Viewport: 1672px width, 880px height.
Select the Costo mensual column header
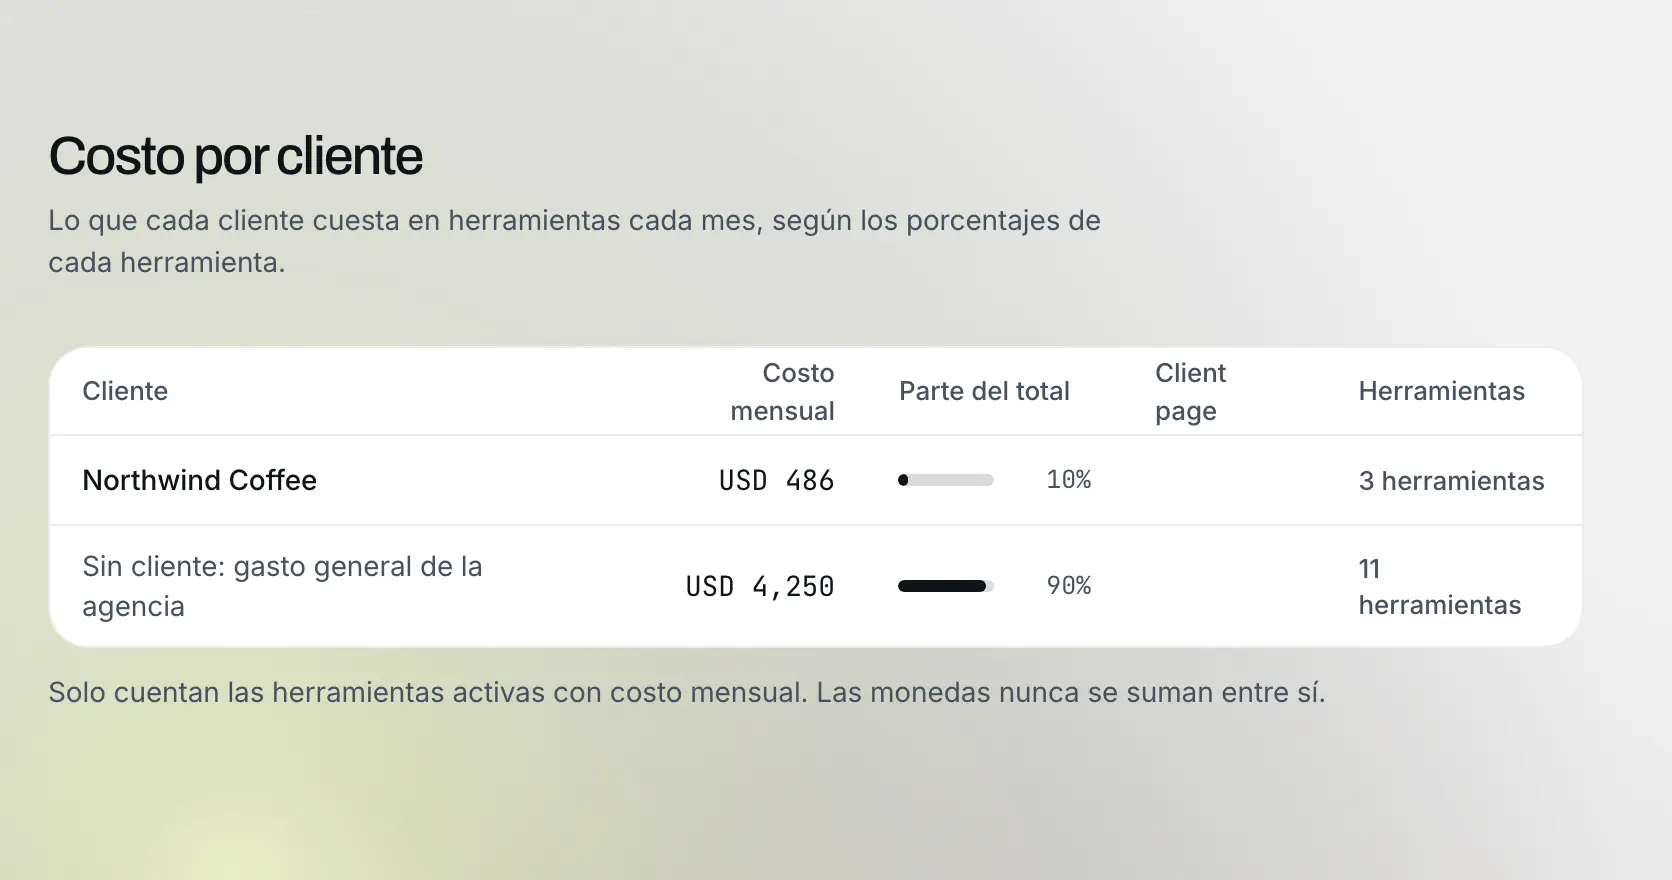coord(782,392)
